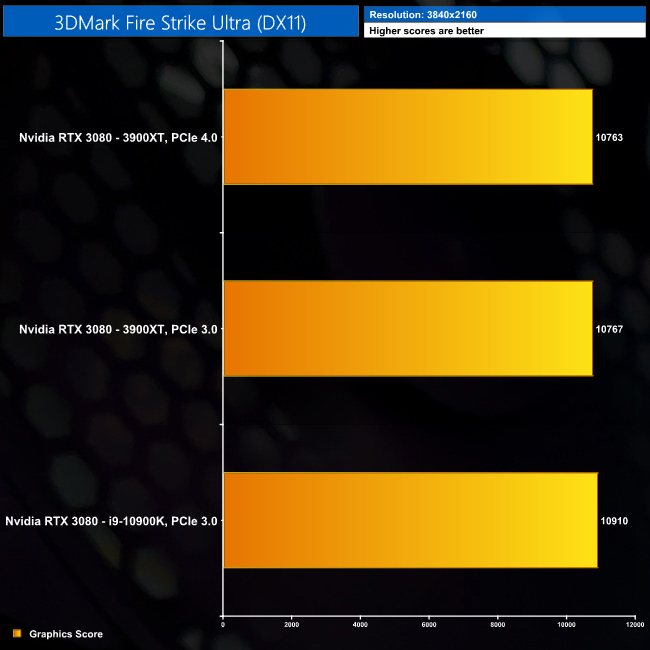
Task: Select the i9-10900K, PCIe 3.0 bar
Action: point(410,520)
